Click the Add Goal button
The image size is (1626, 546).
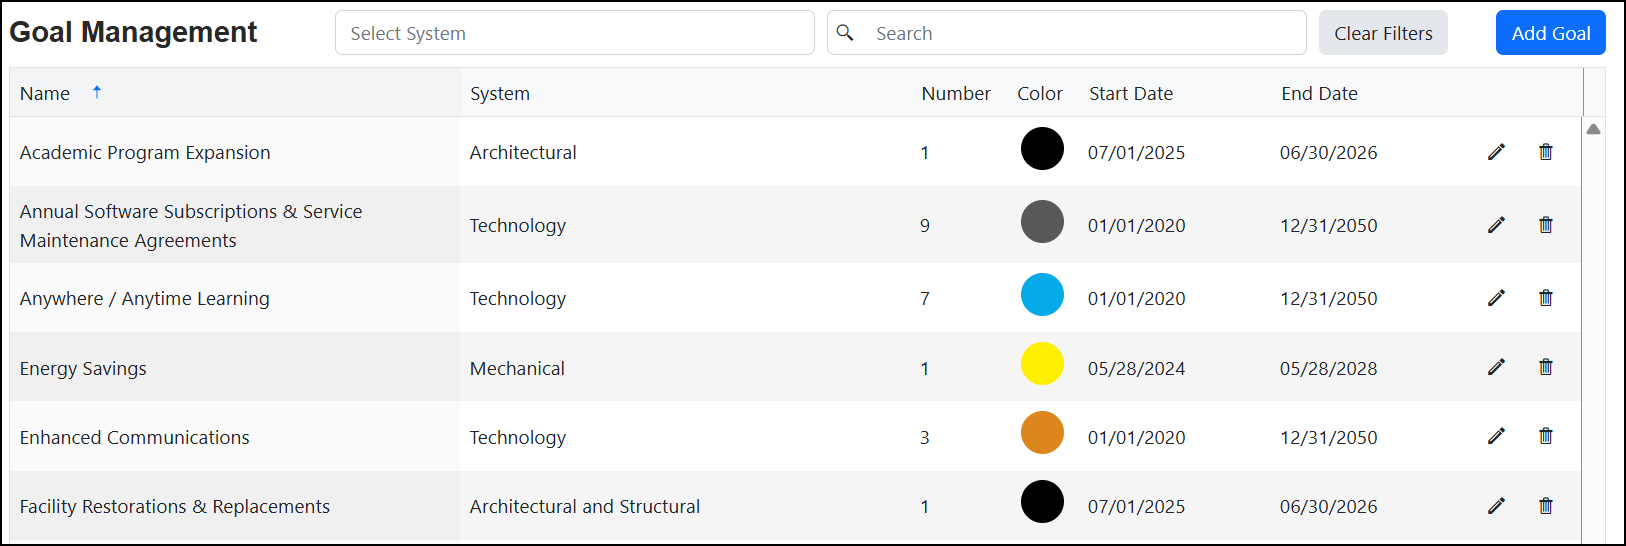1551,33
